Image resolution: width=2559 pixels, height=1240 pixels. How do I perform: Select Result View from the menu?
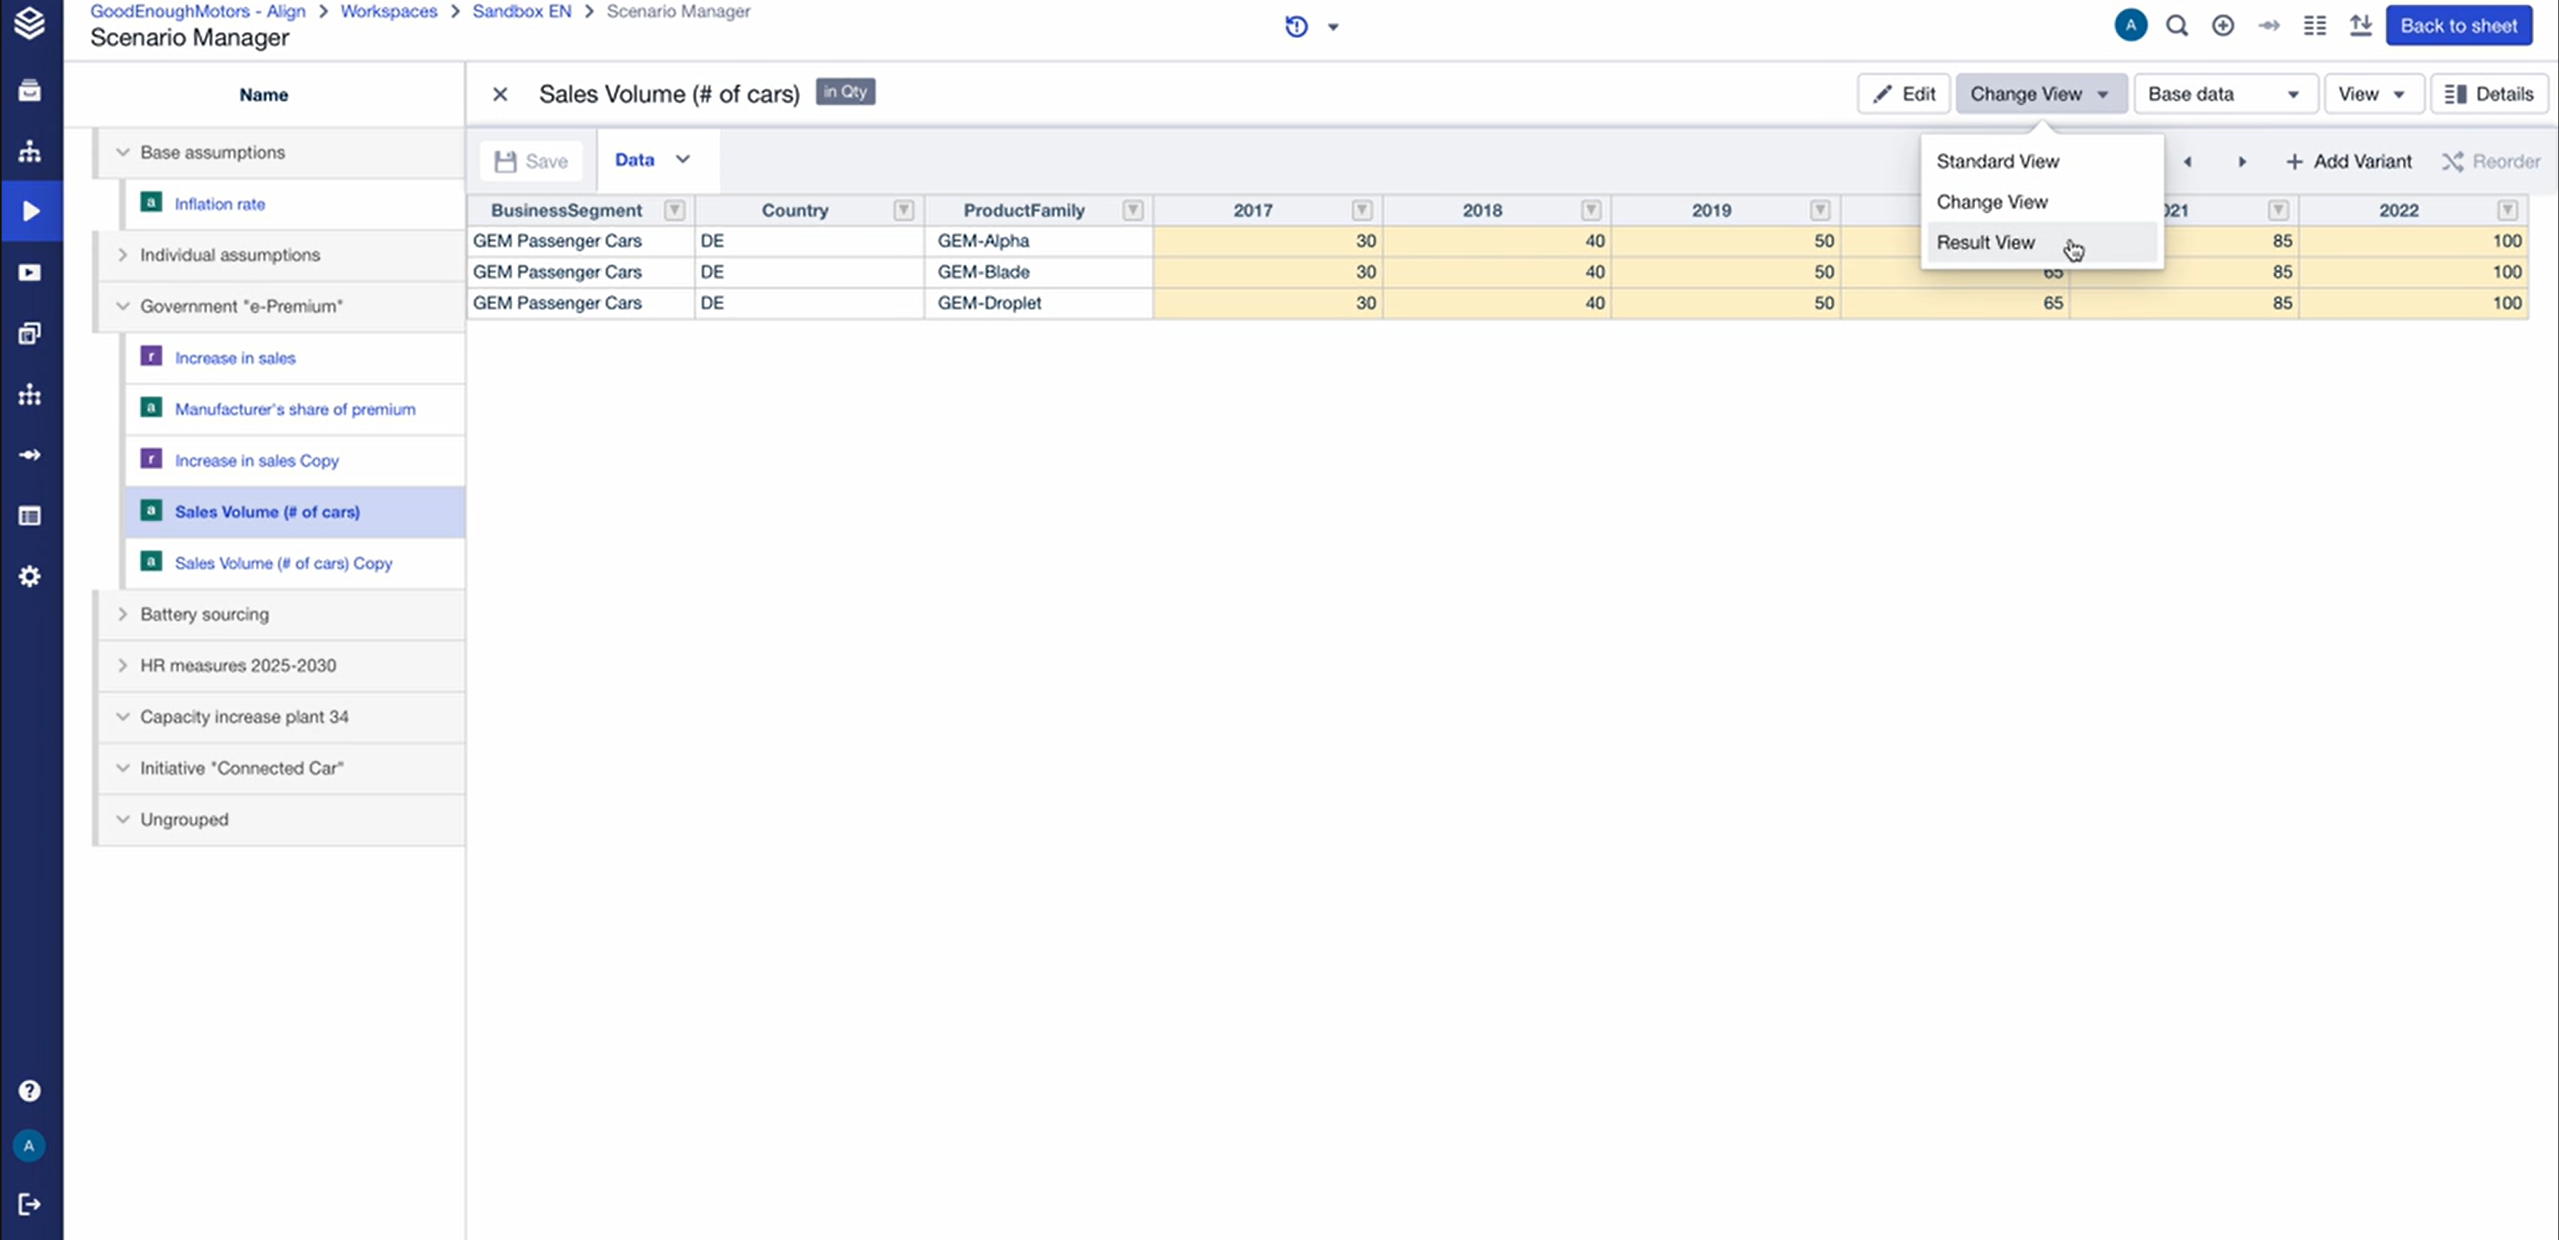click(x=1985, y=242)
